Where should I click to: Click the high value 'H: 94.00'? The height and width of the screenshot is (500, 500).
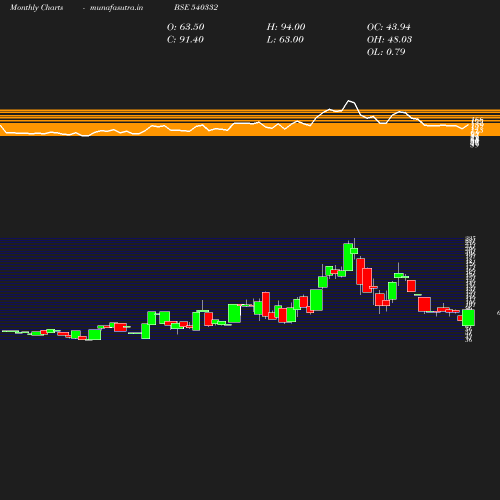coord(286,27)
